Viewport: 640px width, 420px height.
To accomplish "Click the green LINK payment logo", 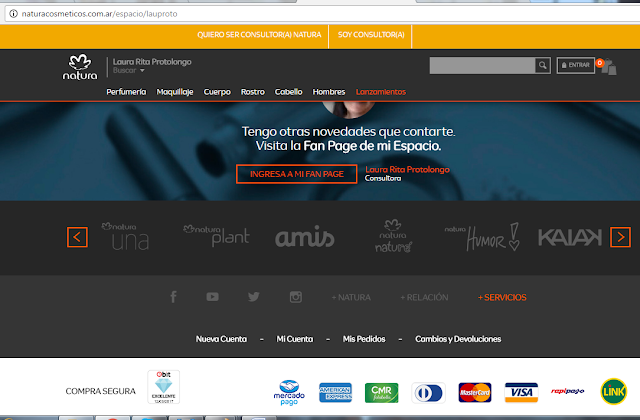I will [x=613, y=391].
